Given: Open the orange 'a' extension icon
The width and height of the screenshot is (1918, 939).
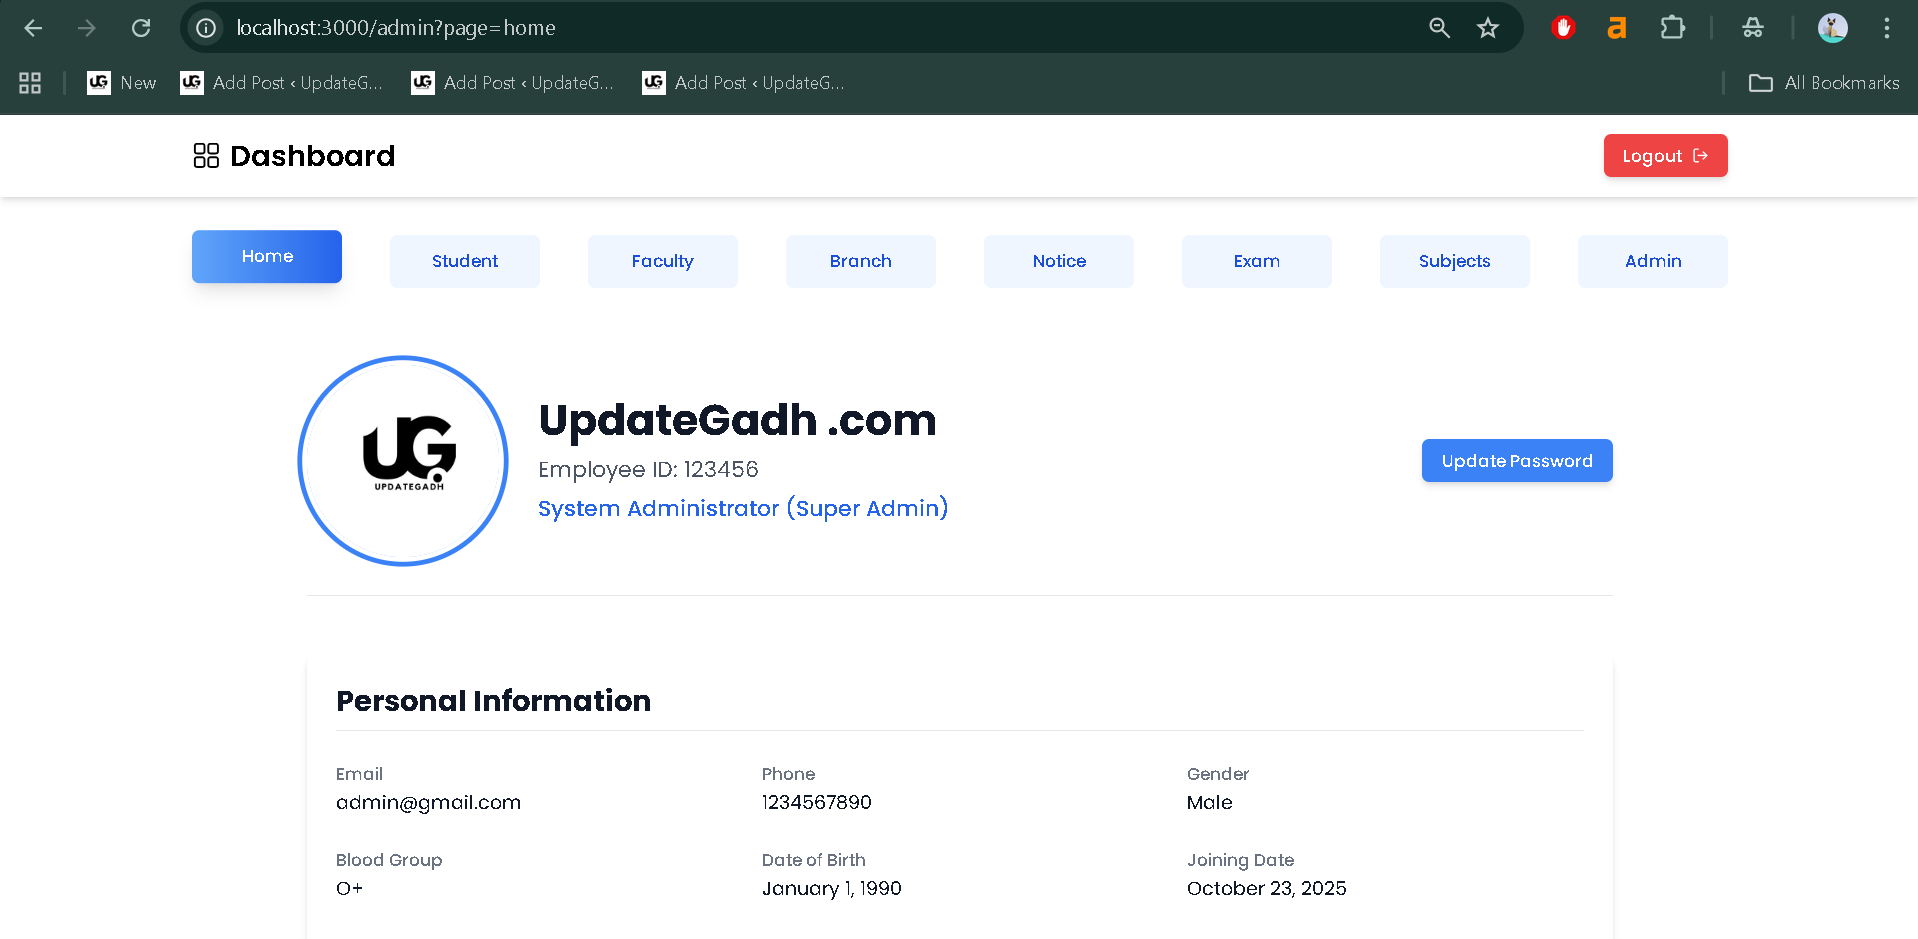Looking at the screenshot, I should click(x=1616, y=28).
